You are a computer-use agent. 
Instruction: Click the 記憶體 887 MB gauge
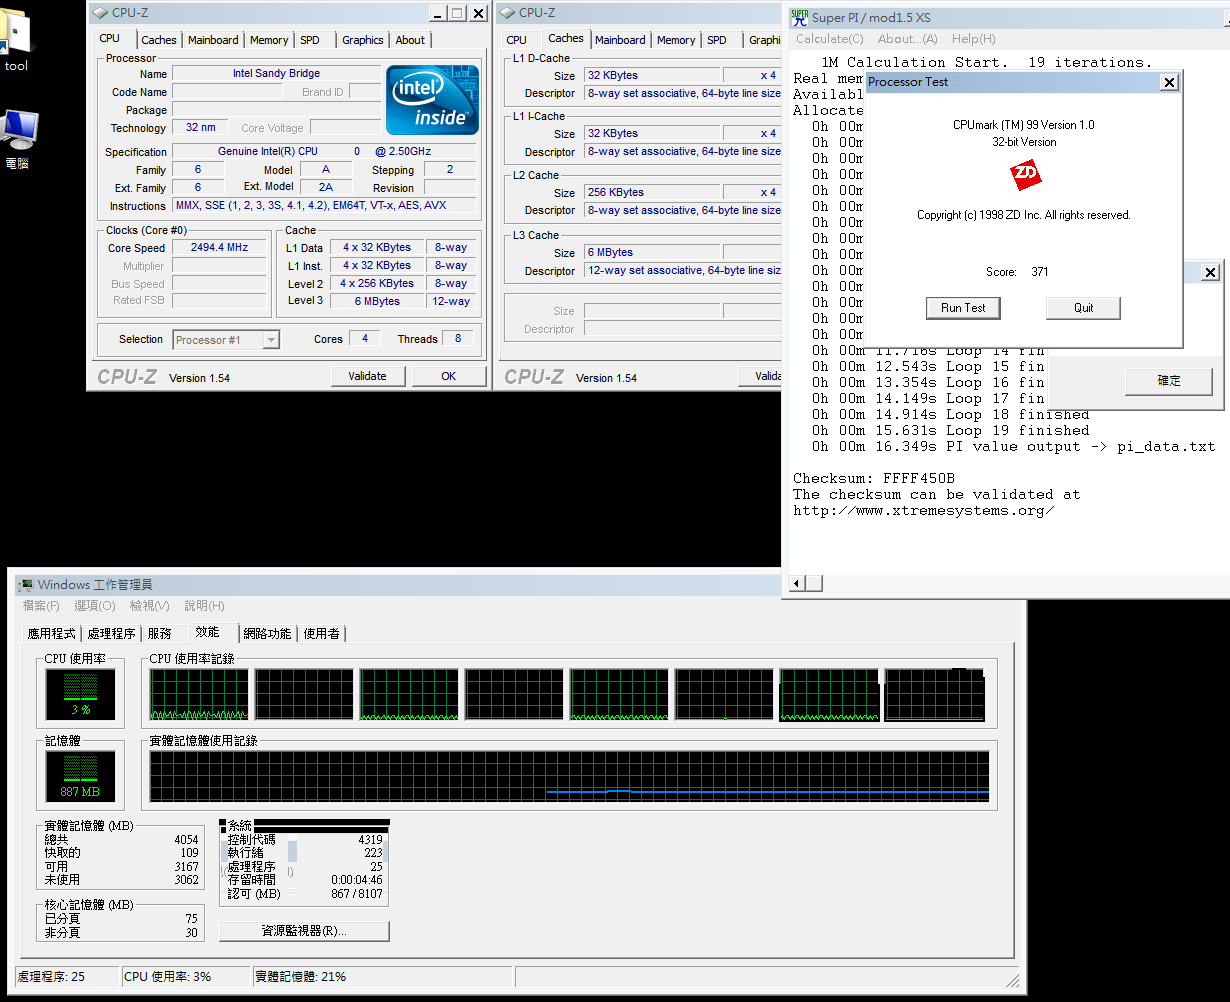(x=80, y=777)
